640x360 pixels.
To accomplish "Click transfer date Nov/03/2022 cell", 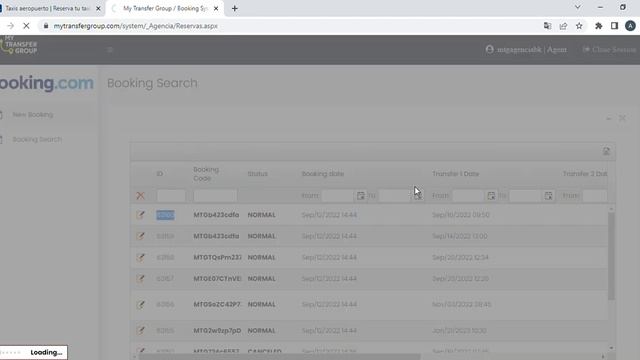I will pos(462,304).
